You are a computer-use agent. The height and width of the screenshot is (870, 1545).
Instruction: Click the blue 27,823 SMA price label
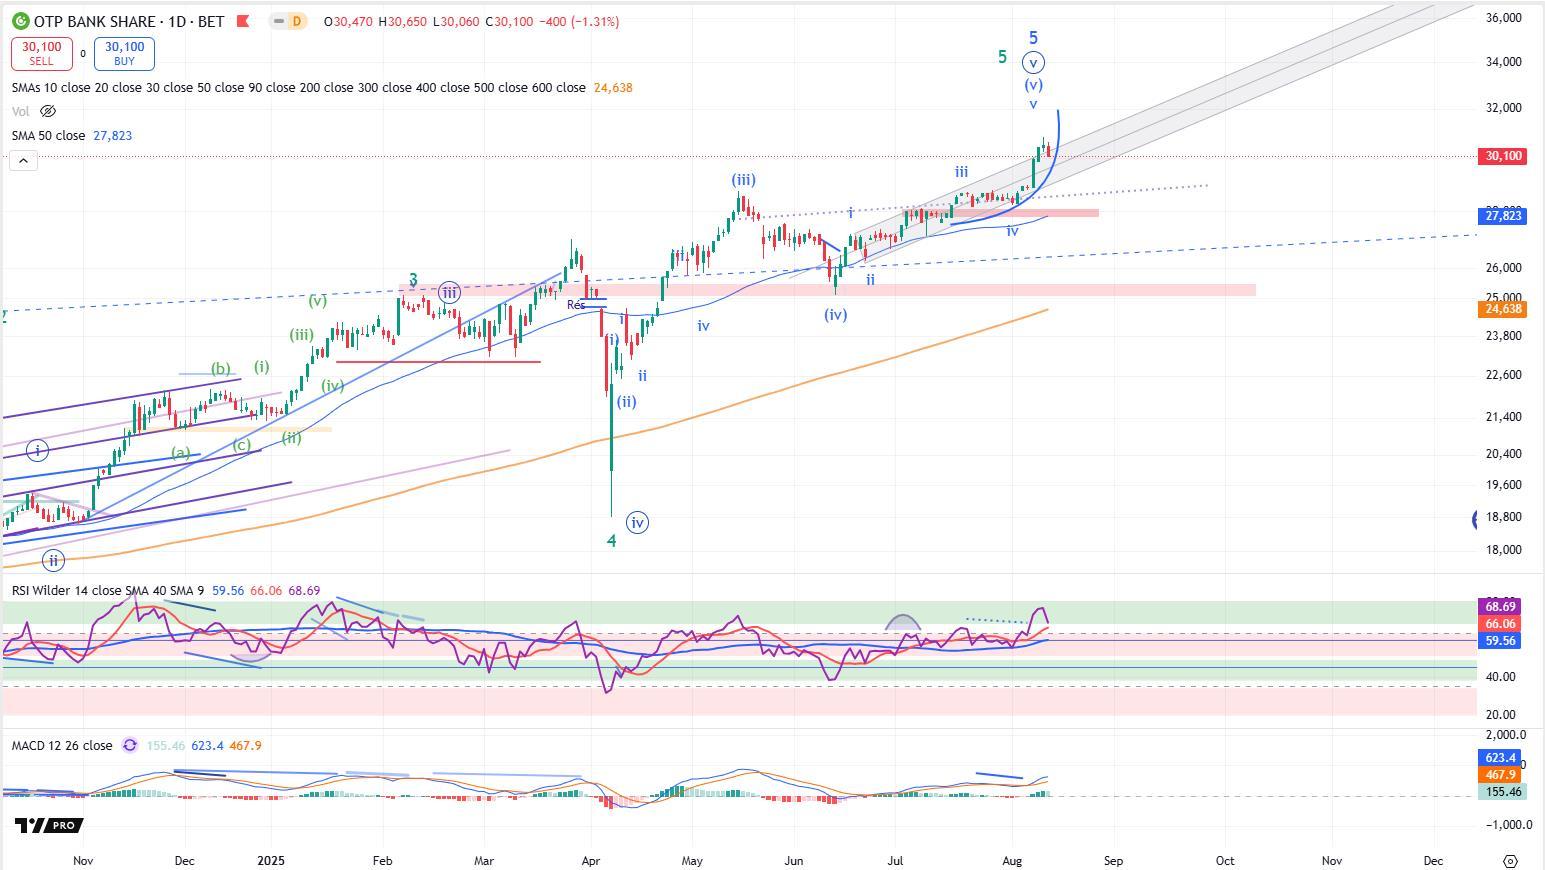click(1502, 216)
